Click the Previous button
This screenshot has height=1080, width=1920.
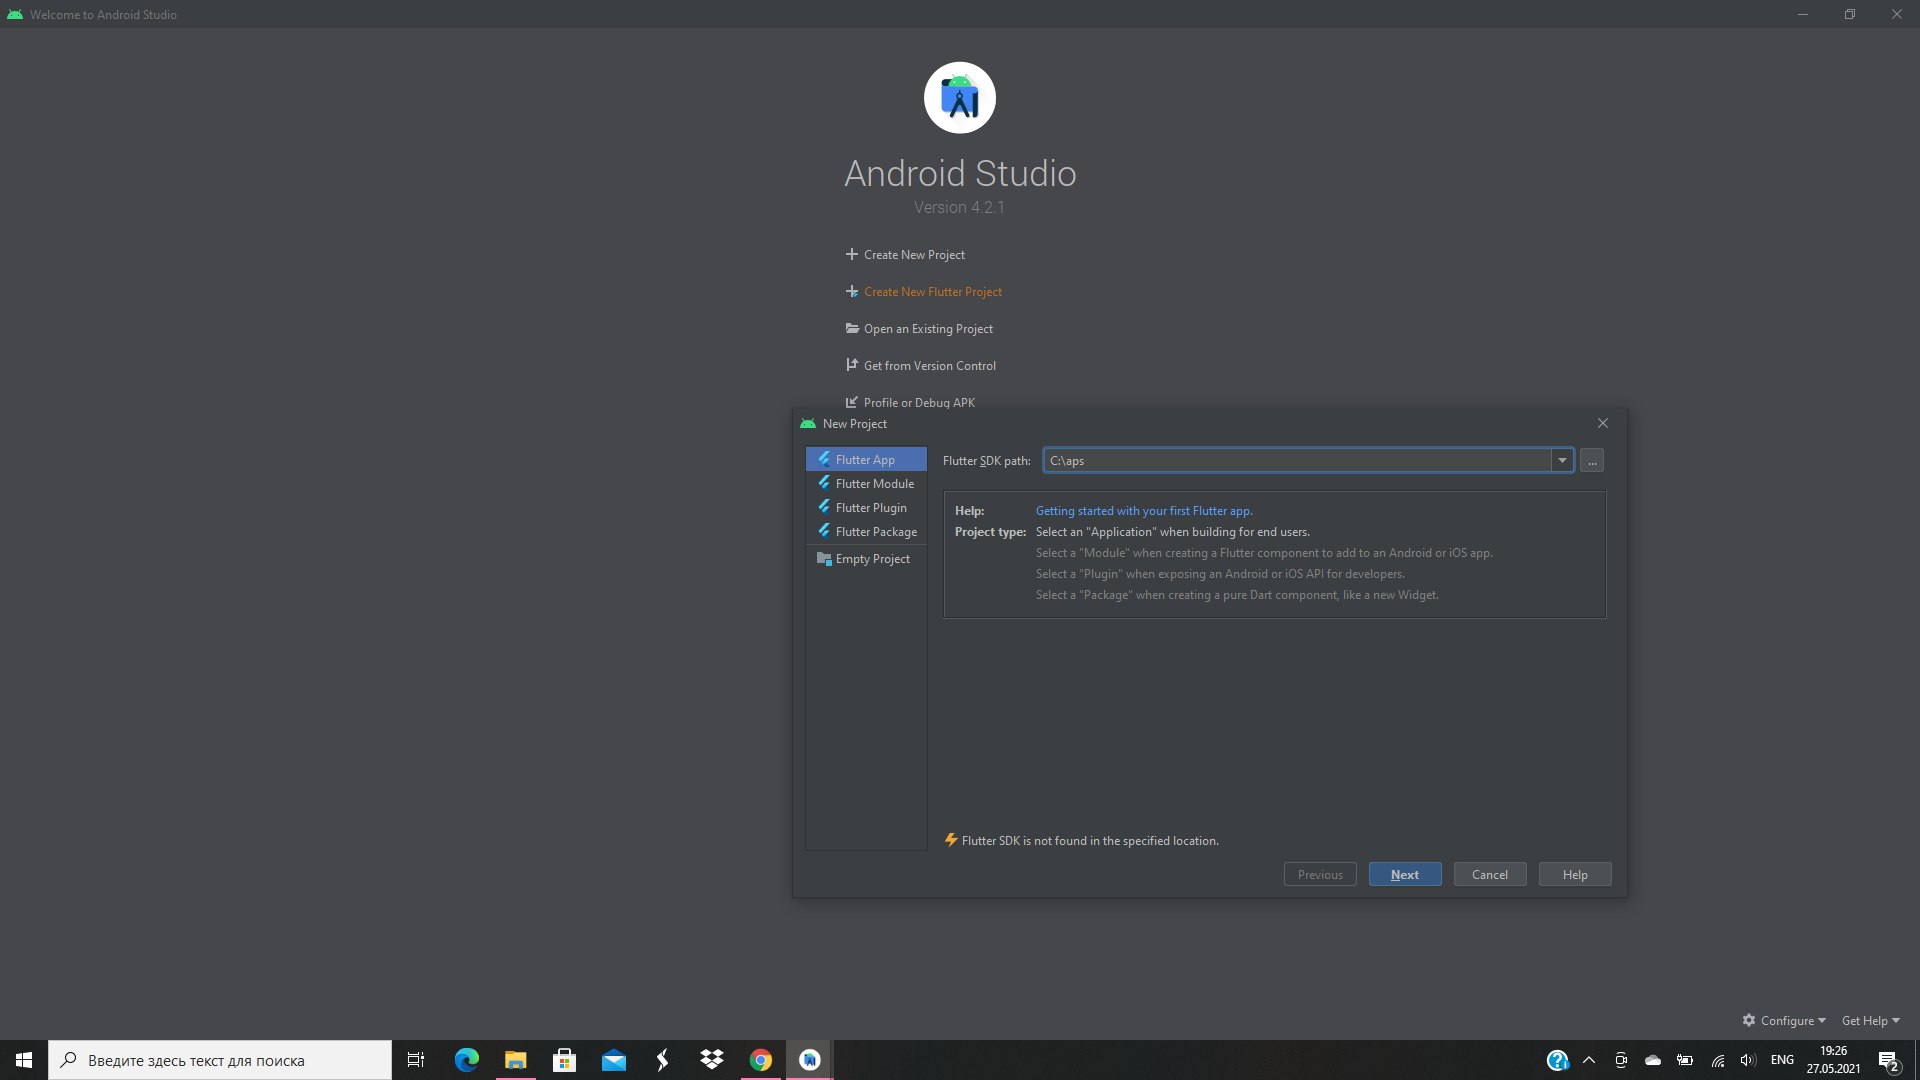(x=1320, y=874)
